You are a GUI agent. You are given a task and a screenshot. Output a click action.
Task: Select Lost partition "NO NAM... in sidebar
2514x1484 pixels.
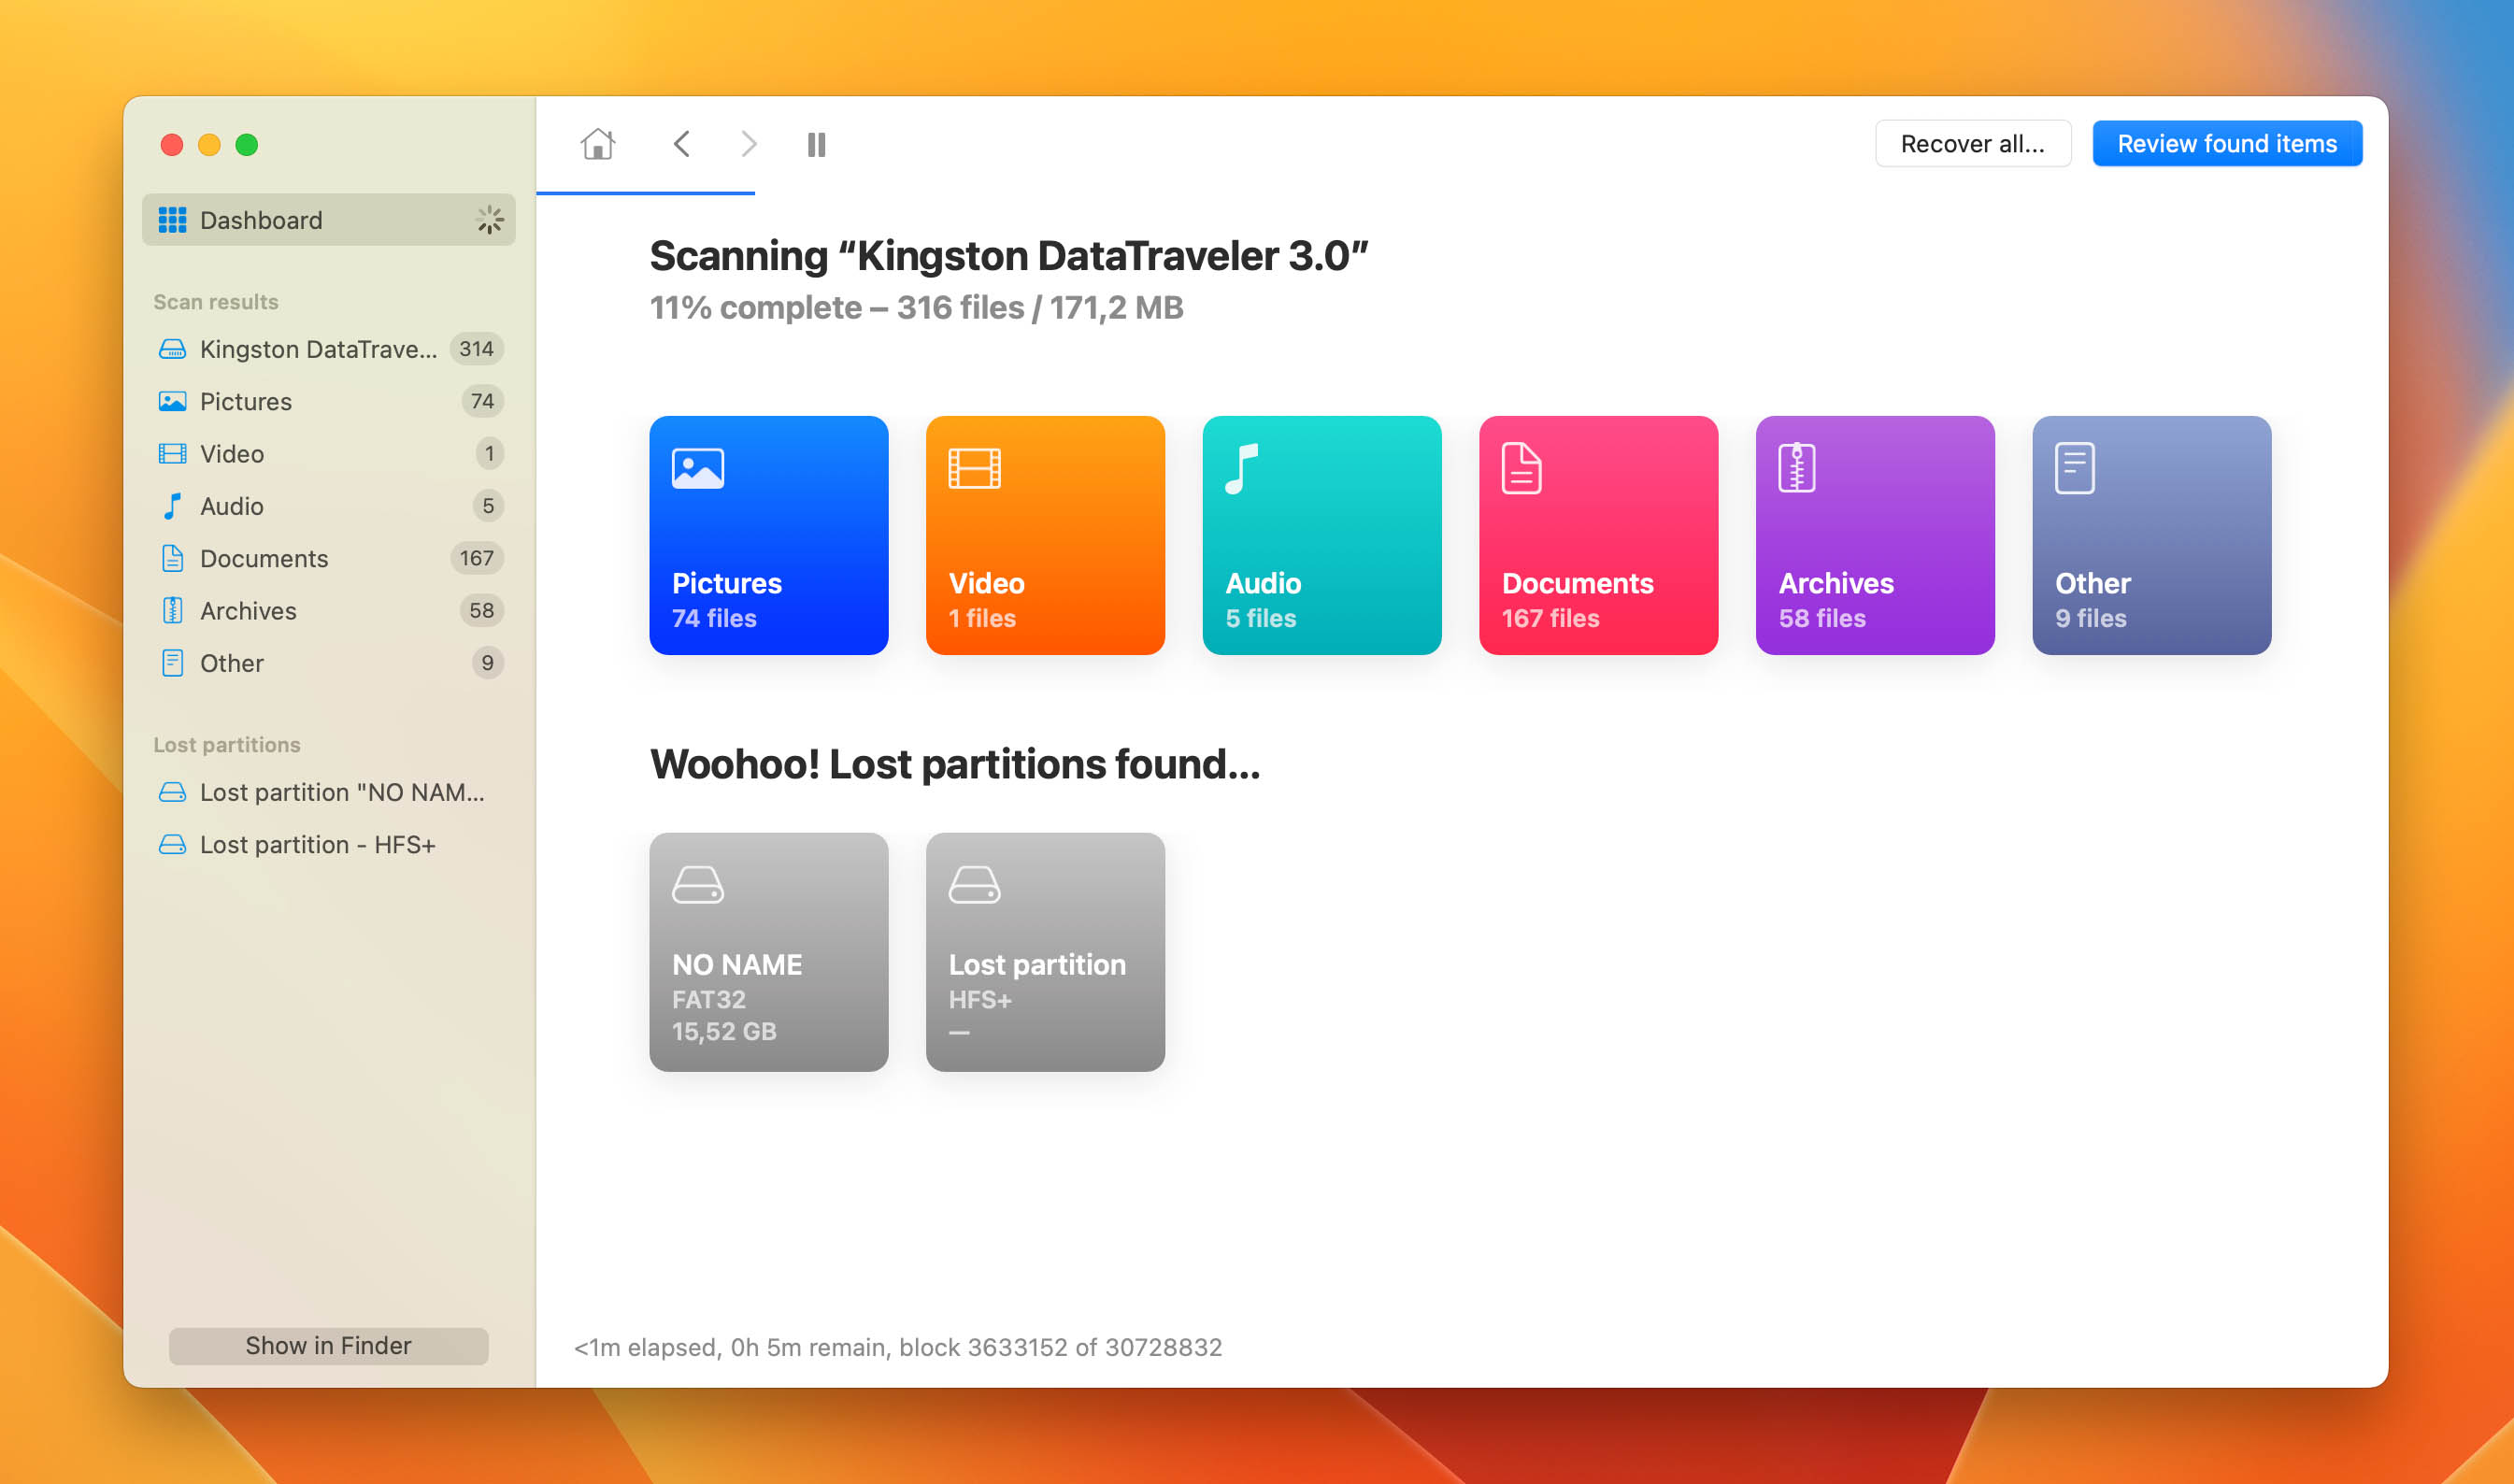pos(328,792)
